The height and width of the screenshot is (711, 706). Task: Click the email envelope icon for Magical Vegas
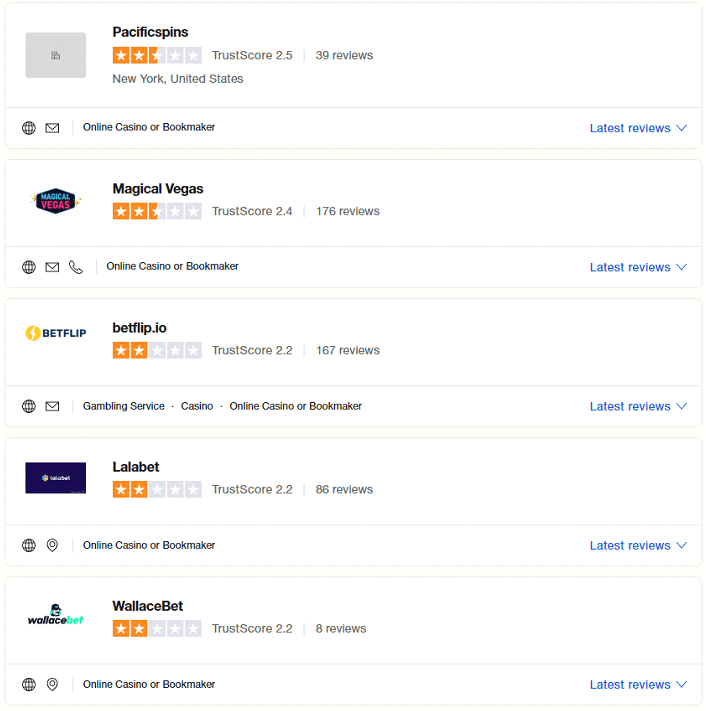pos(52,267)
